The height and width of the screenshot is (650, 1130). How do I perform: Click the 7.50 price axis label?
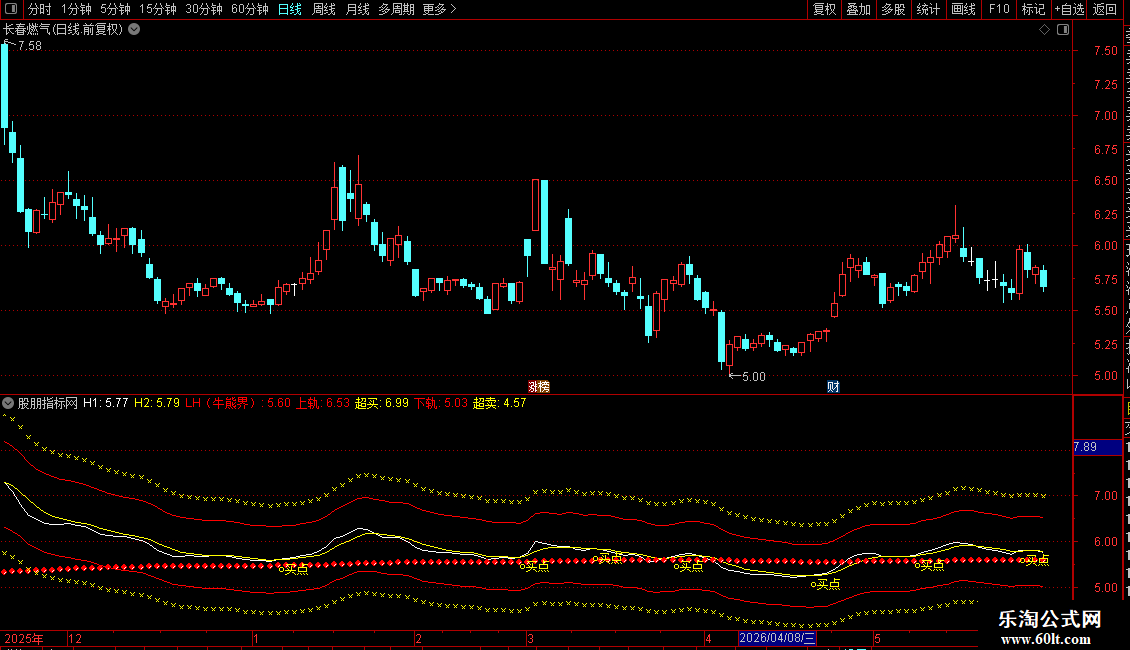1105,51
